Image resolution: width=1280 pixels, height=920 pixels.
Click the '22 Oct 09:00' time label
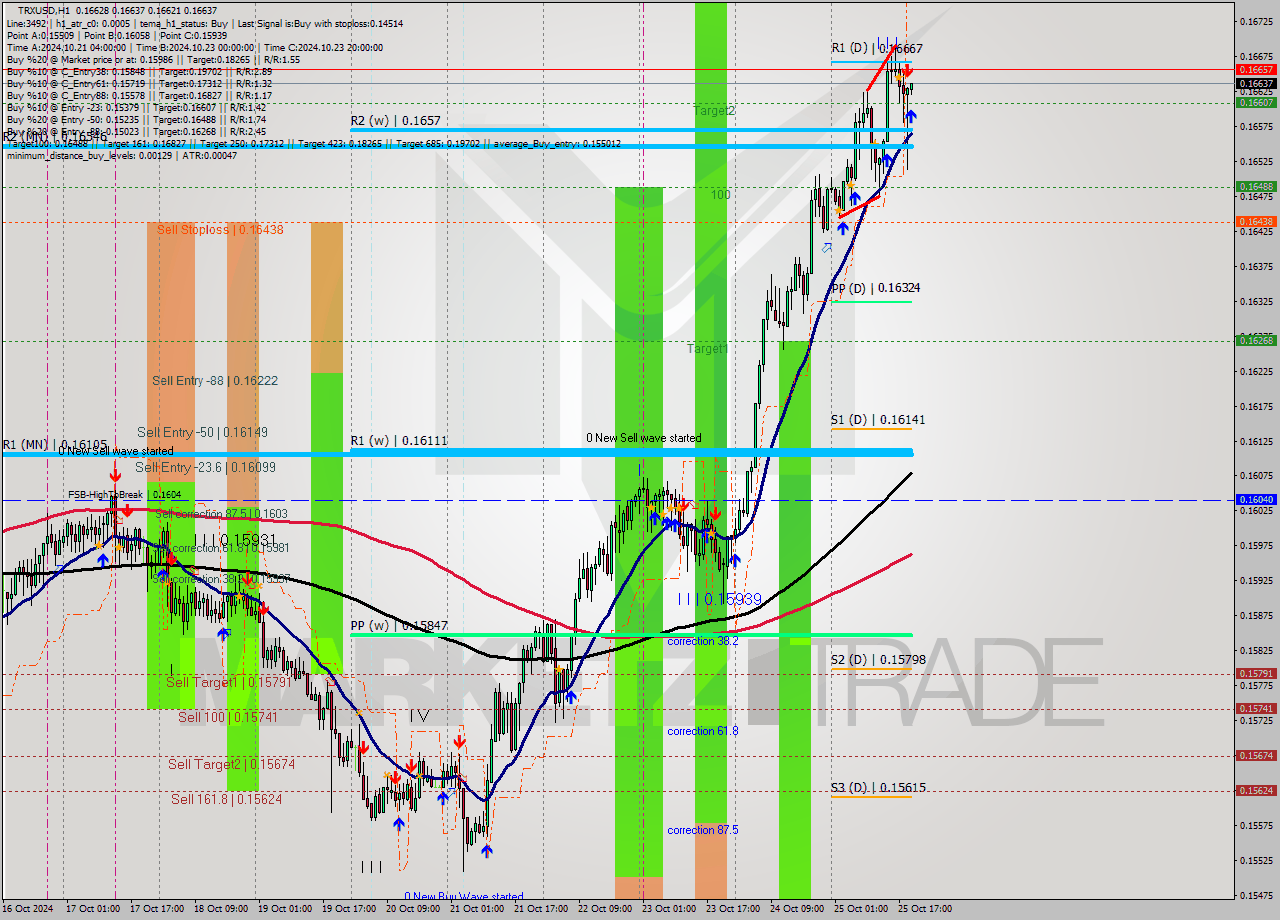coord(603,909)
